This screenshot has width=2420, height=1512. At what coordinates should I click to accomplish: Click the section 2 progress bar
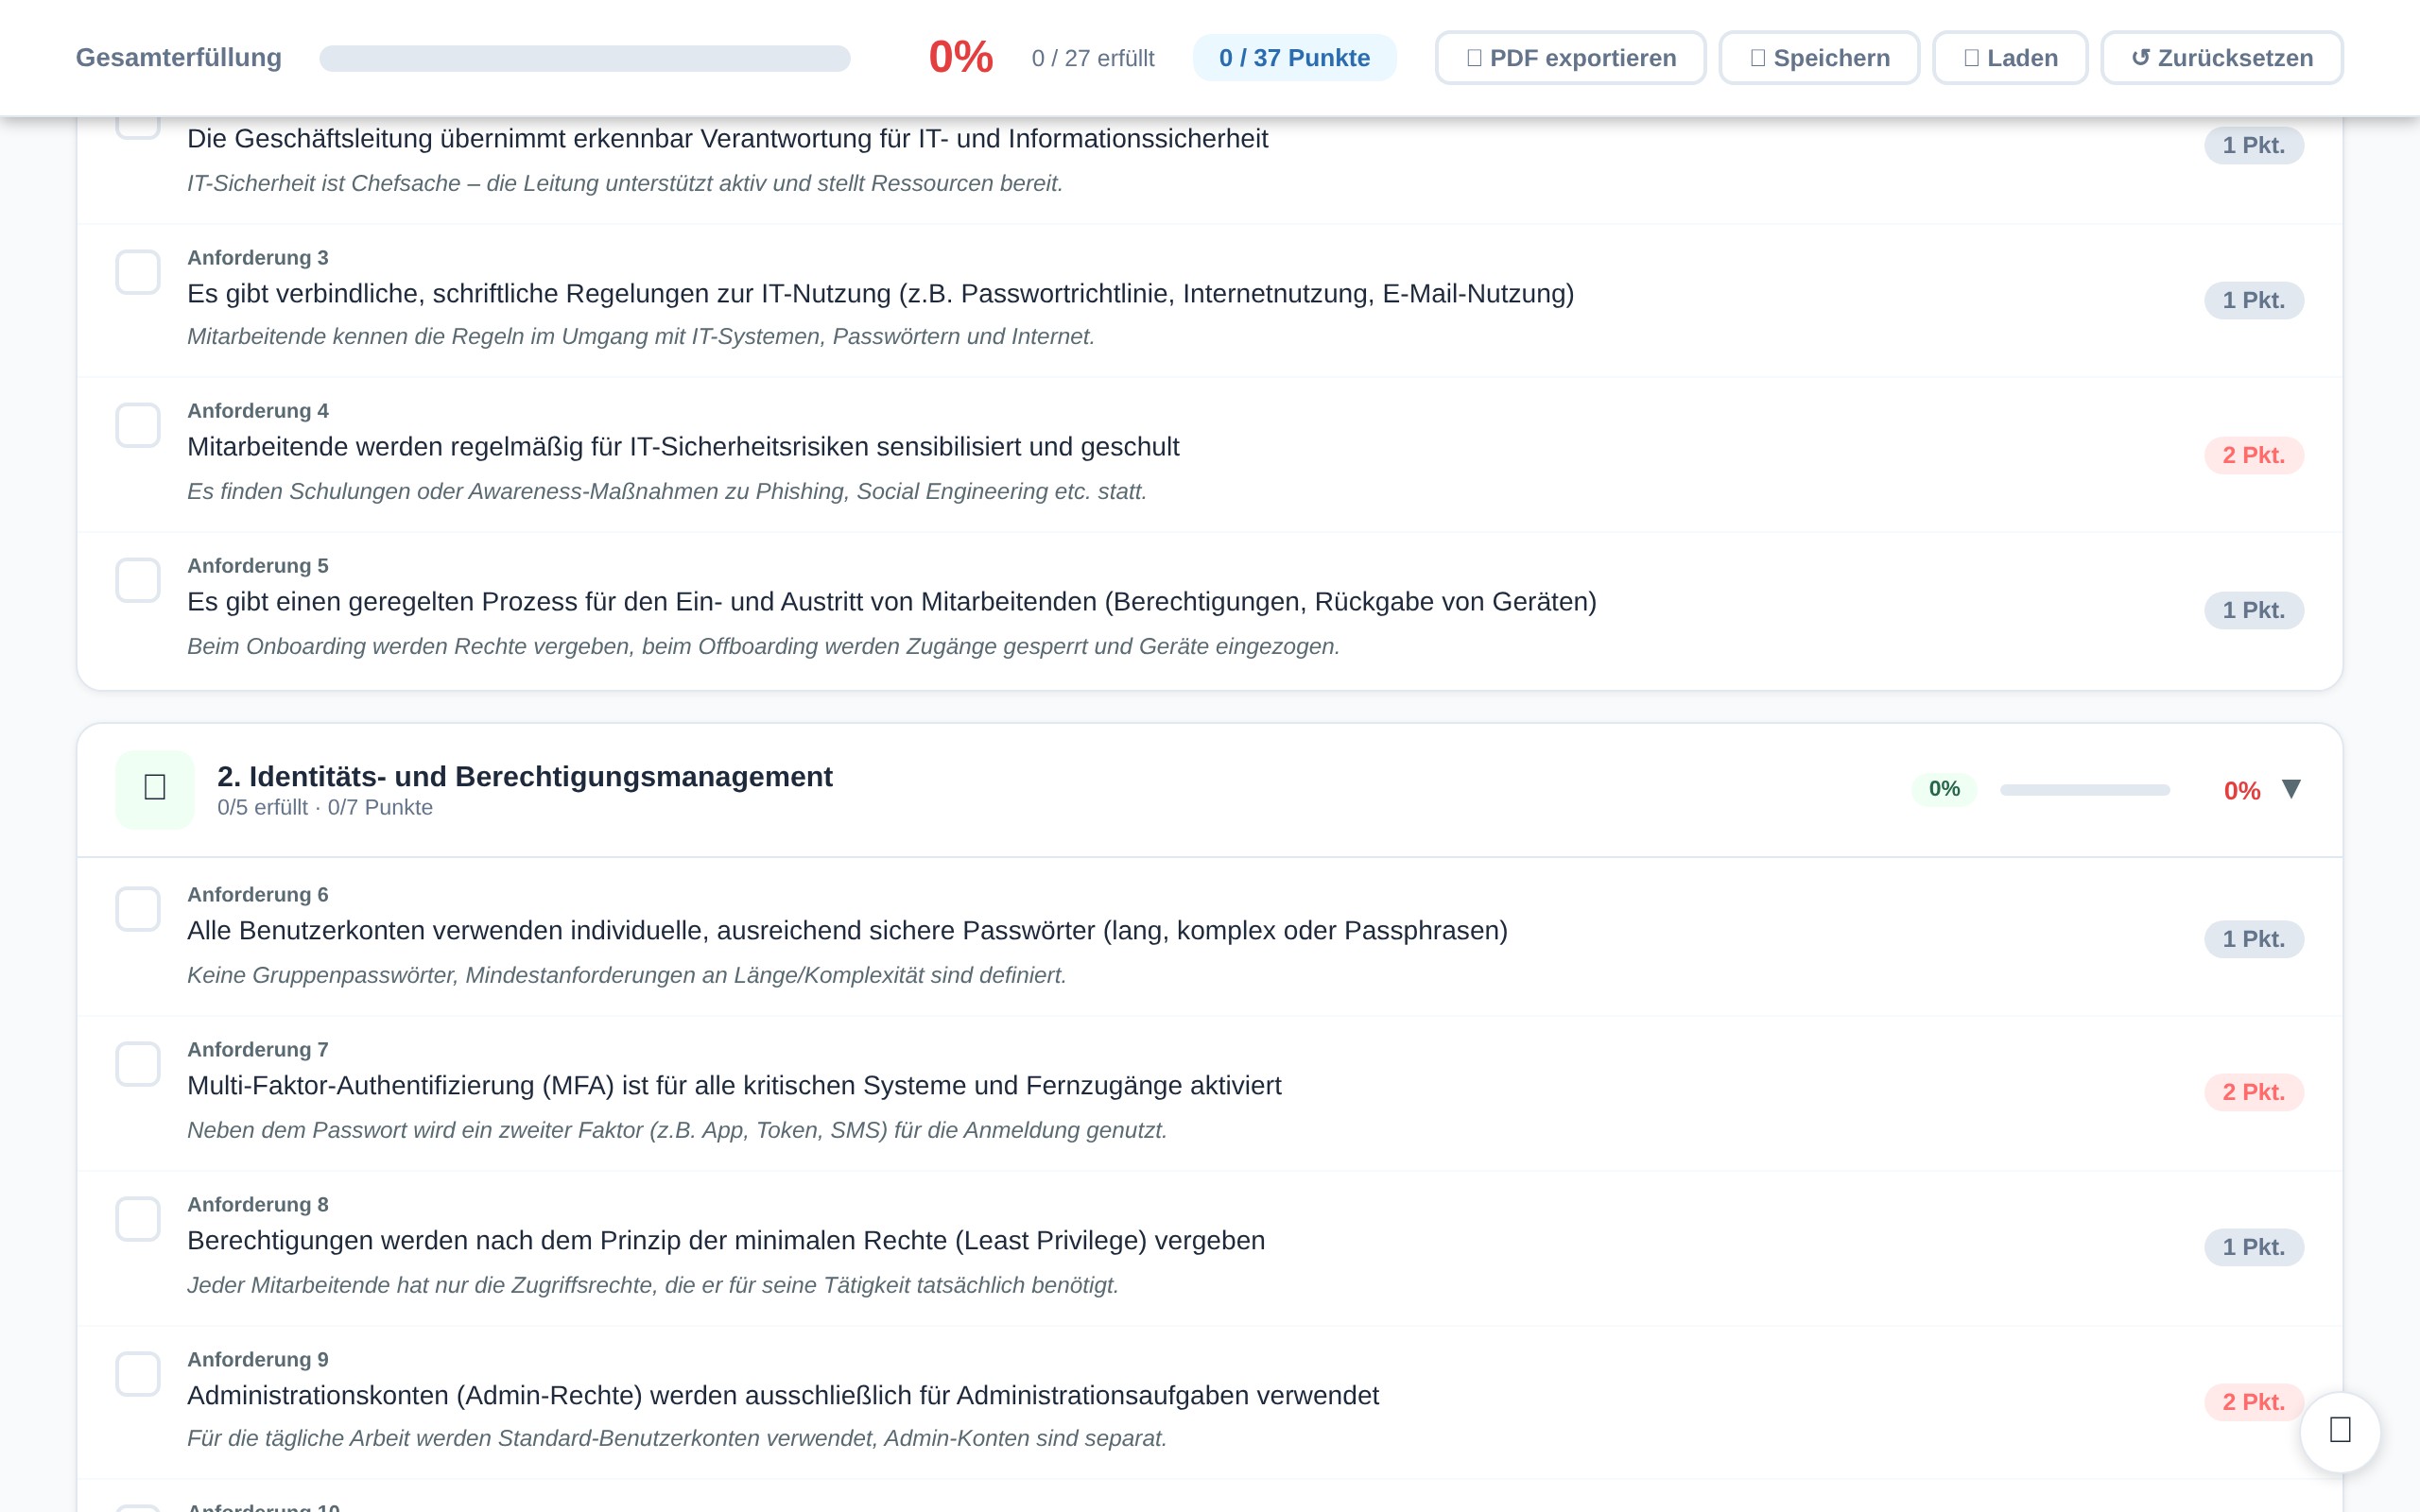[x=2084, y=790]
